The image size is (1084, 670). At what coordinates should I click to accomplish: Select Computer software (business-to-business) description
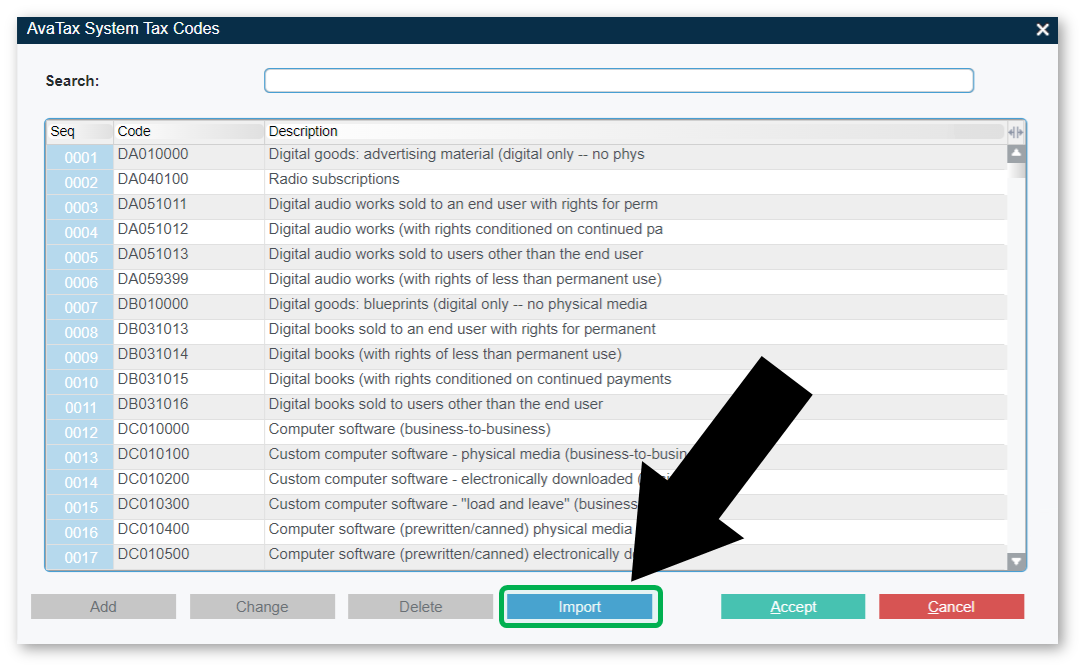coord(409,429)
